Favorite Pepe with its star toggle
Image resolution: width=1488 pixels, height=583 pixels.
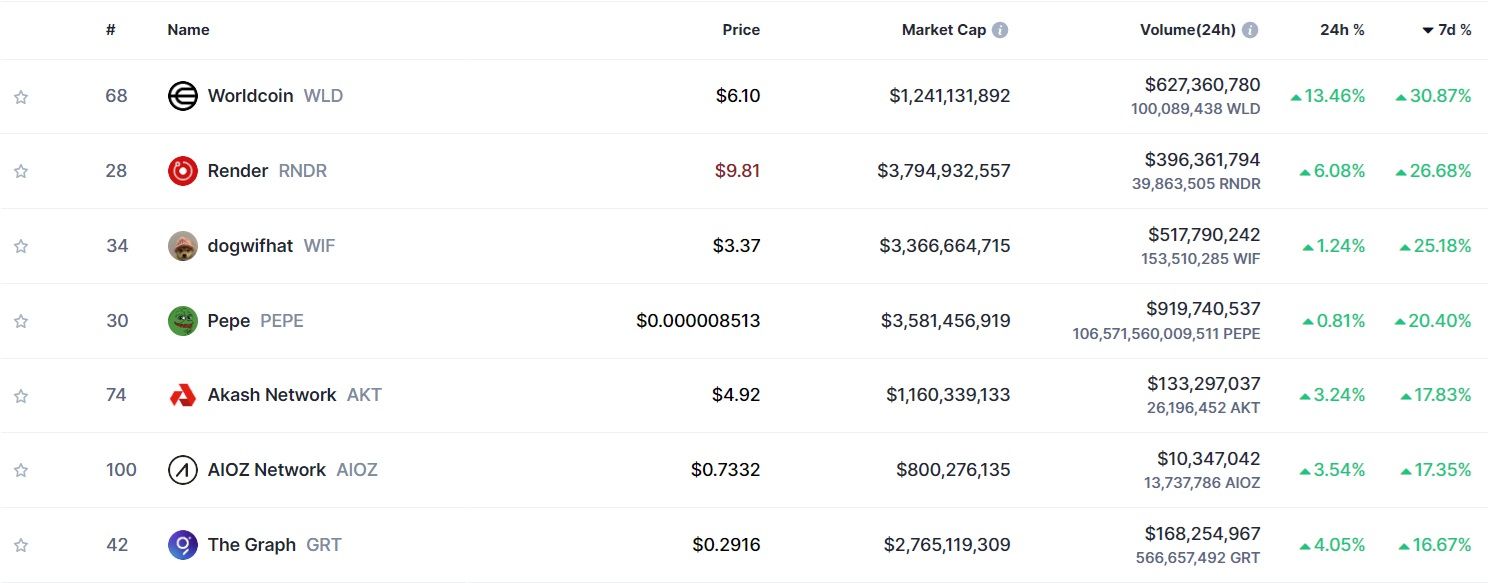tap(21, 321)
